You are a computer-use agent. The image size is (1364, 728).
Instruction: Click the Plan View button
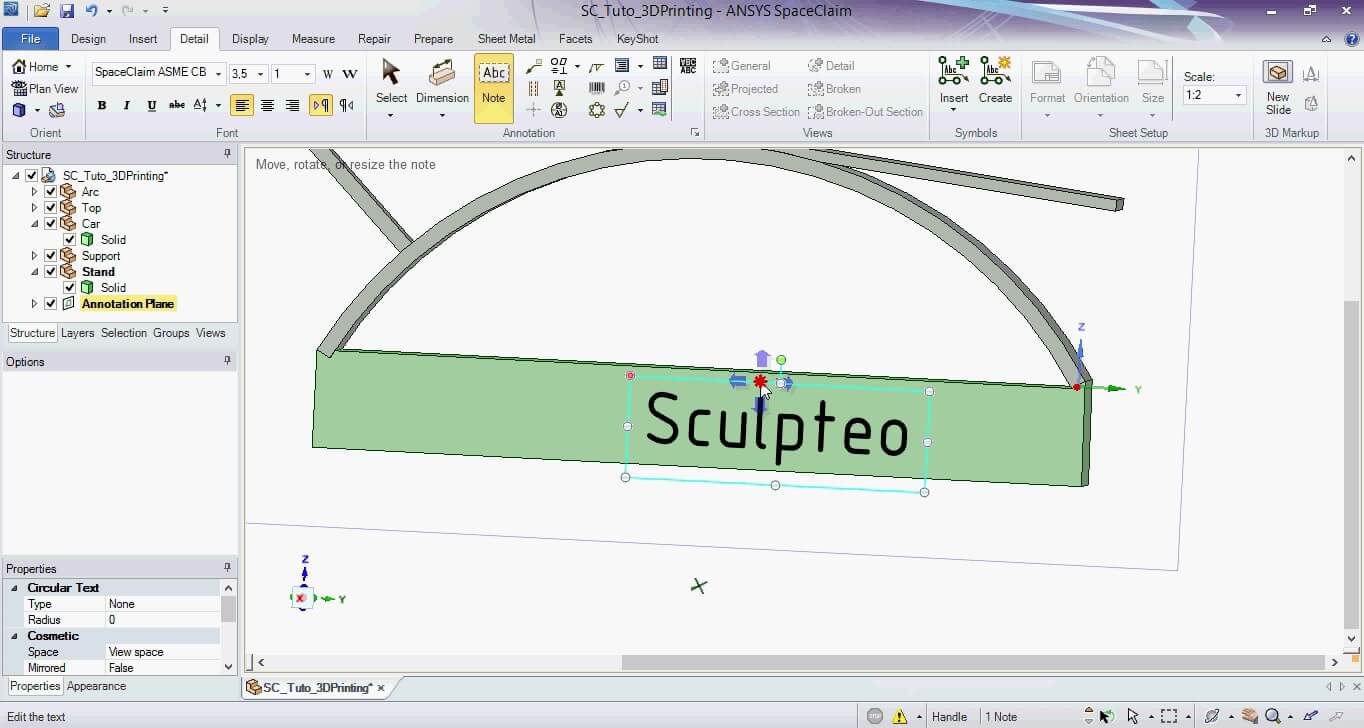tap(45, 88)
